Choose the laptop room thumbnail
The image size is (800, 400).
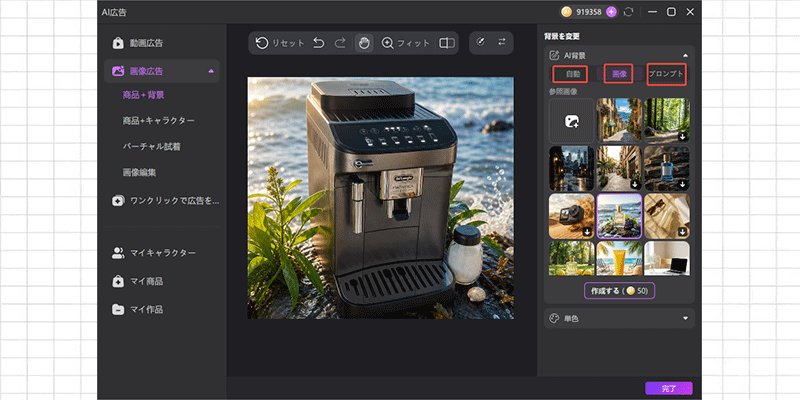tap(666, 258)
